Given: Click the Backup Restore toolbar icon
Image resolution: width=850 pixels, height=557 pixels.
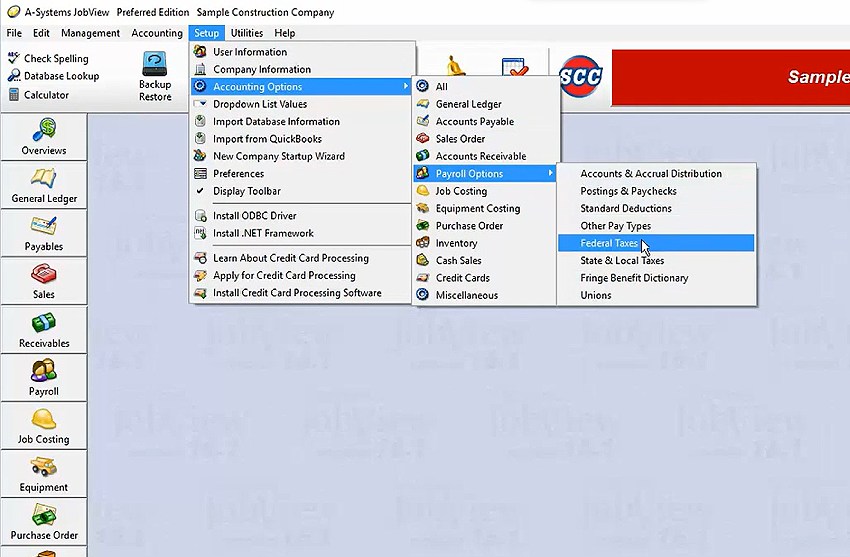Looking at the screenshot, I should click(155, 75).
